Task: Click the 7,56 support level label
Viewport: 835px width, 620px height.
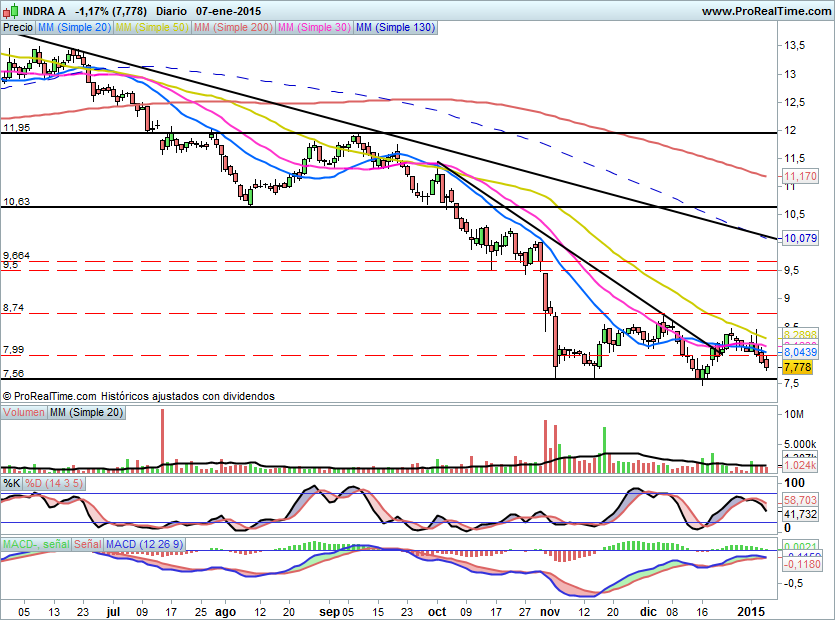Action: click(x=13, y=373)
